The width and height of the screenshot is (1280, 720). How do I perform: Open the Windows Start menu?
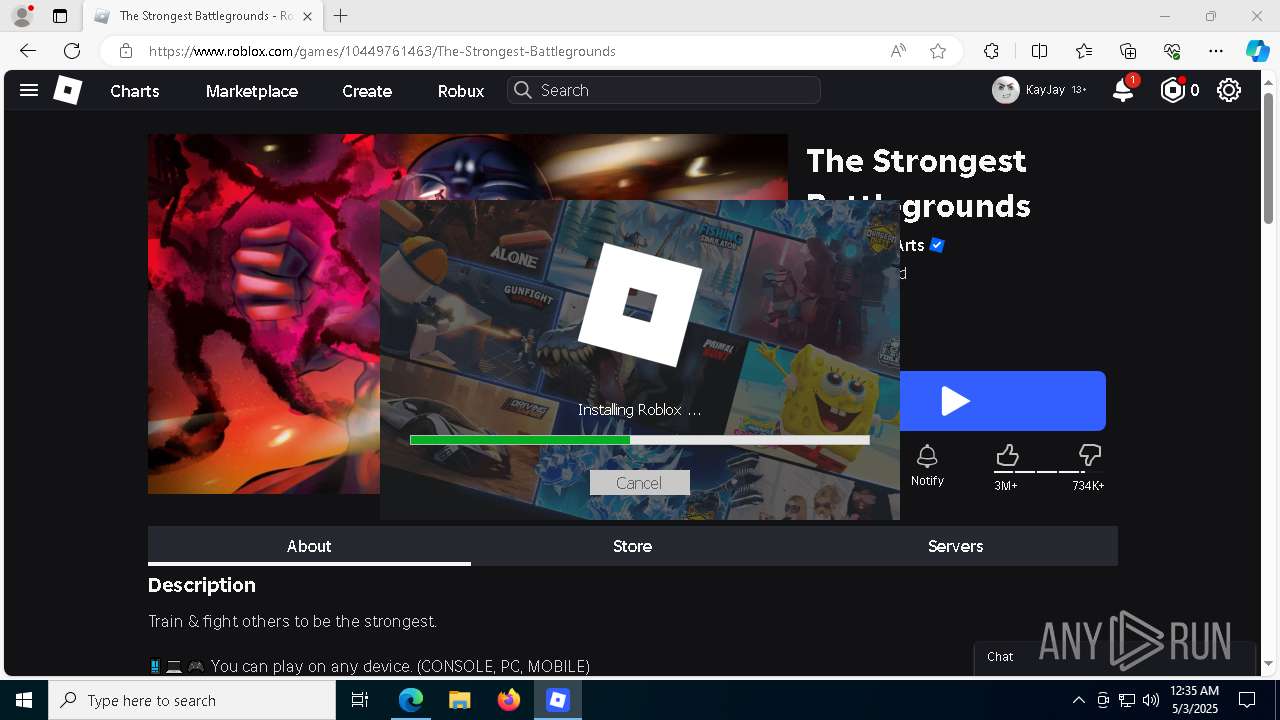(24, 700)
